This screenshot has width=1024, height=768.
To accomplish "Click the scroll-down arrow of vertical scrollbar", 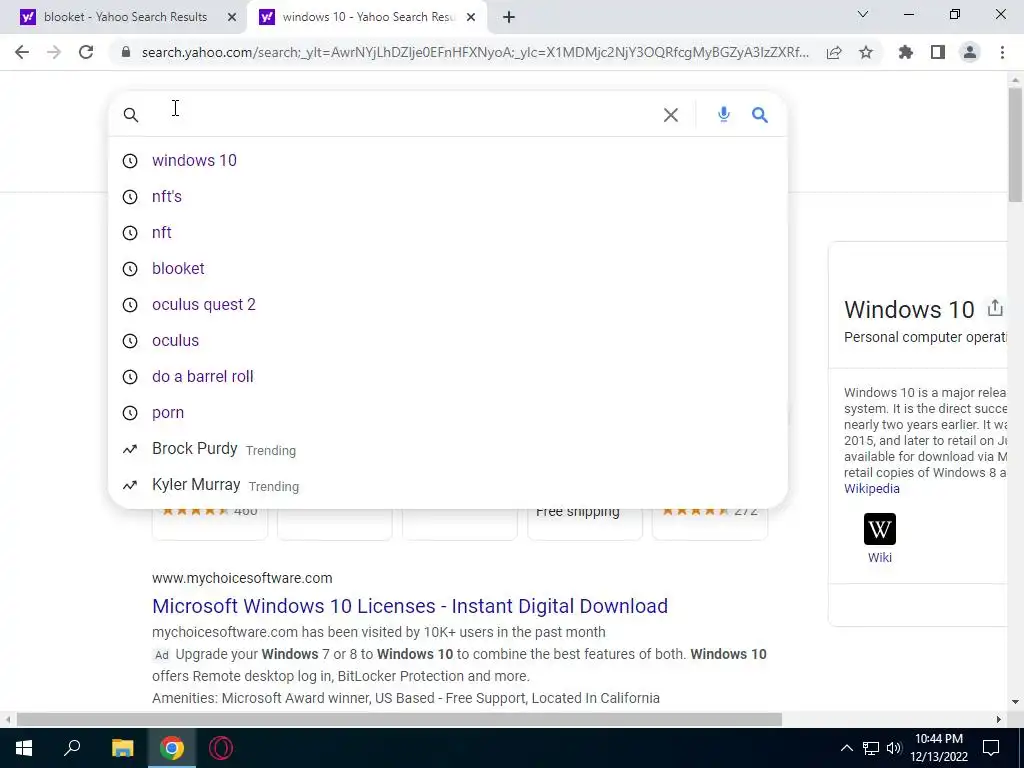I will tap(1015, 703).
